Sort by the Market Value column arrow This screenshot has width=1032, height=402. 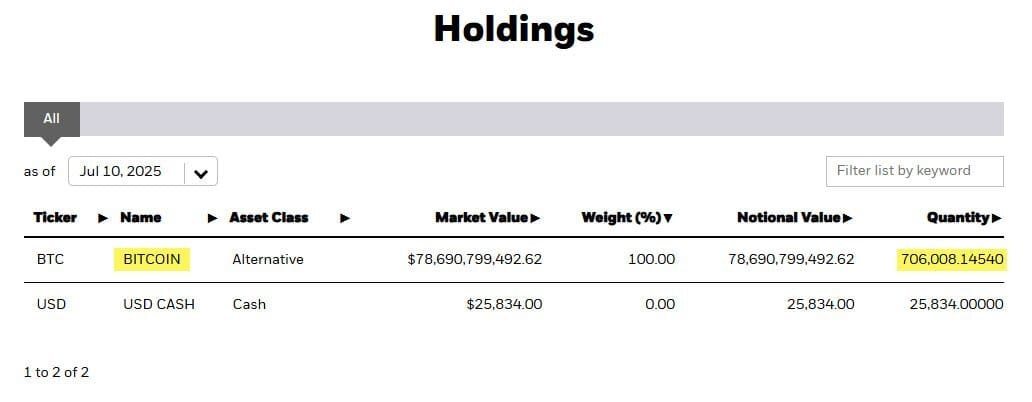(x=535, y=218)
